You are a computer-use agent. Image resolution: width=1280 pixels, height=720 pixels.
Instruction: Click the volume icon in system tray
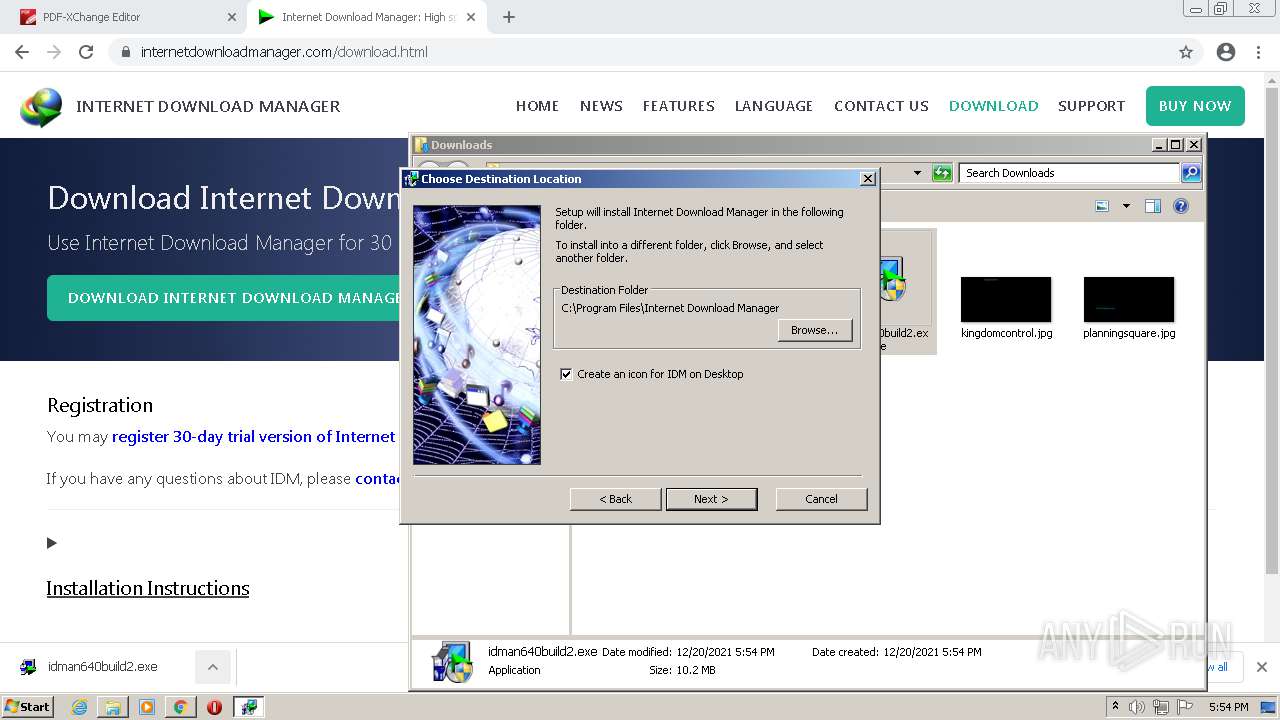1138,707
